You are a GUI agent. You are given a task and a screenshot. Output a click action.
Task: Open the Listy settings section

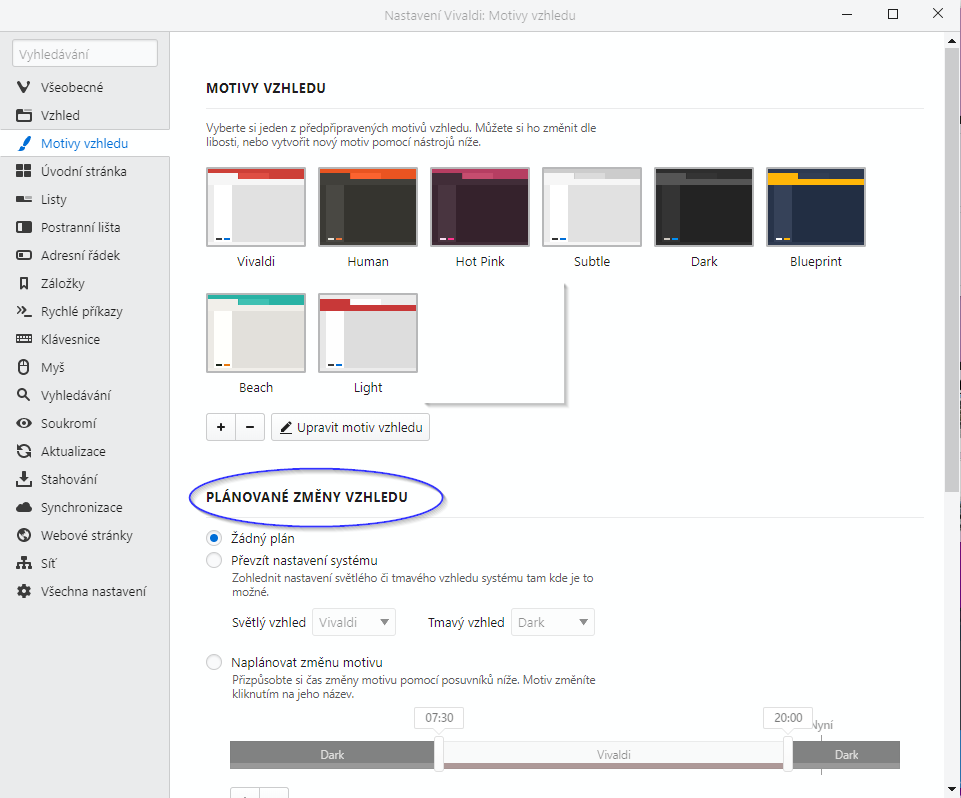click(x=85, y=199)
